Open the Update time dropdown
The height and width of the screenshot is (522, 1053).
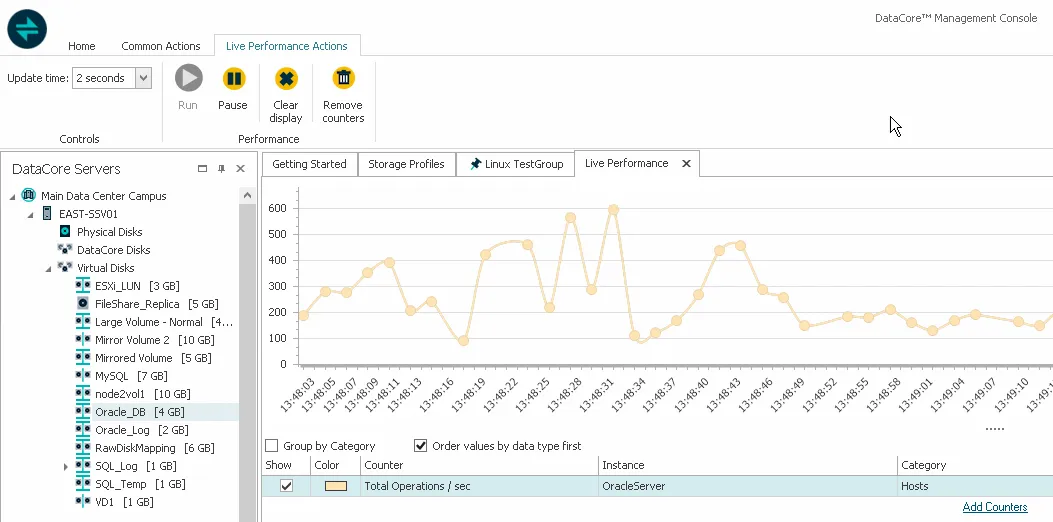(x=143, y=78)
